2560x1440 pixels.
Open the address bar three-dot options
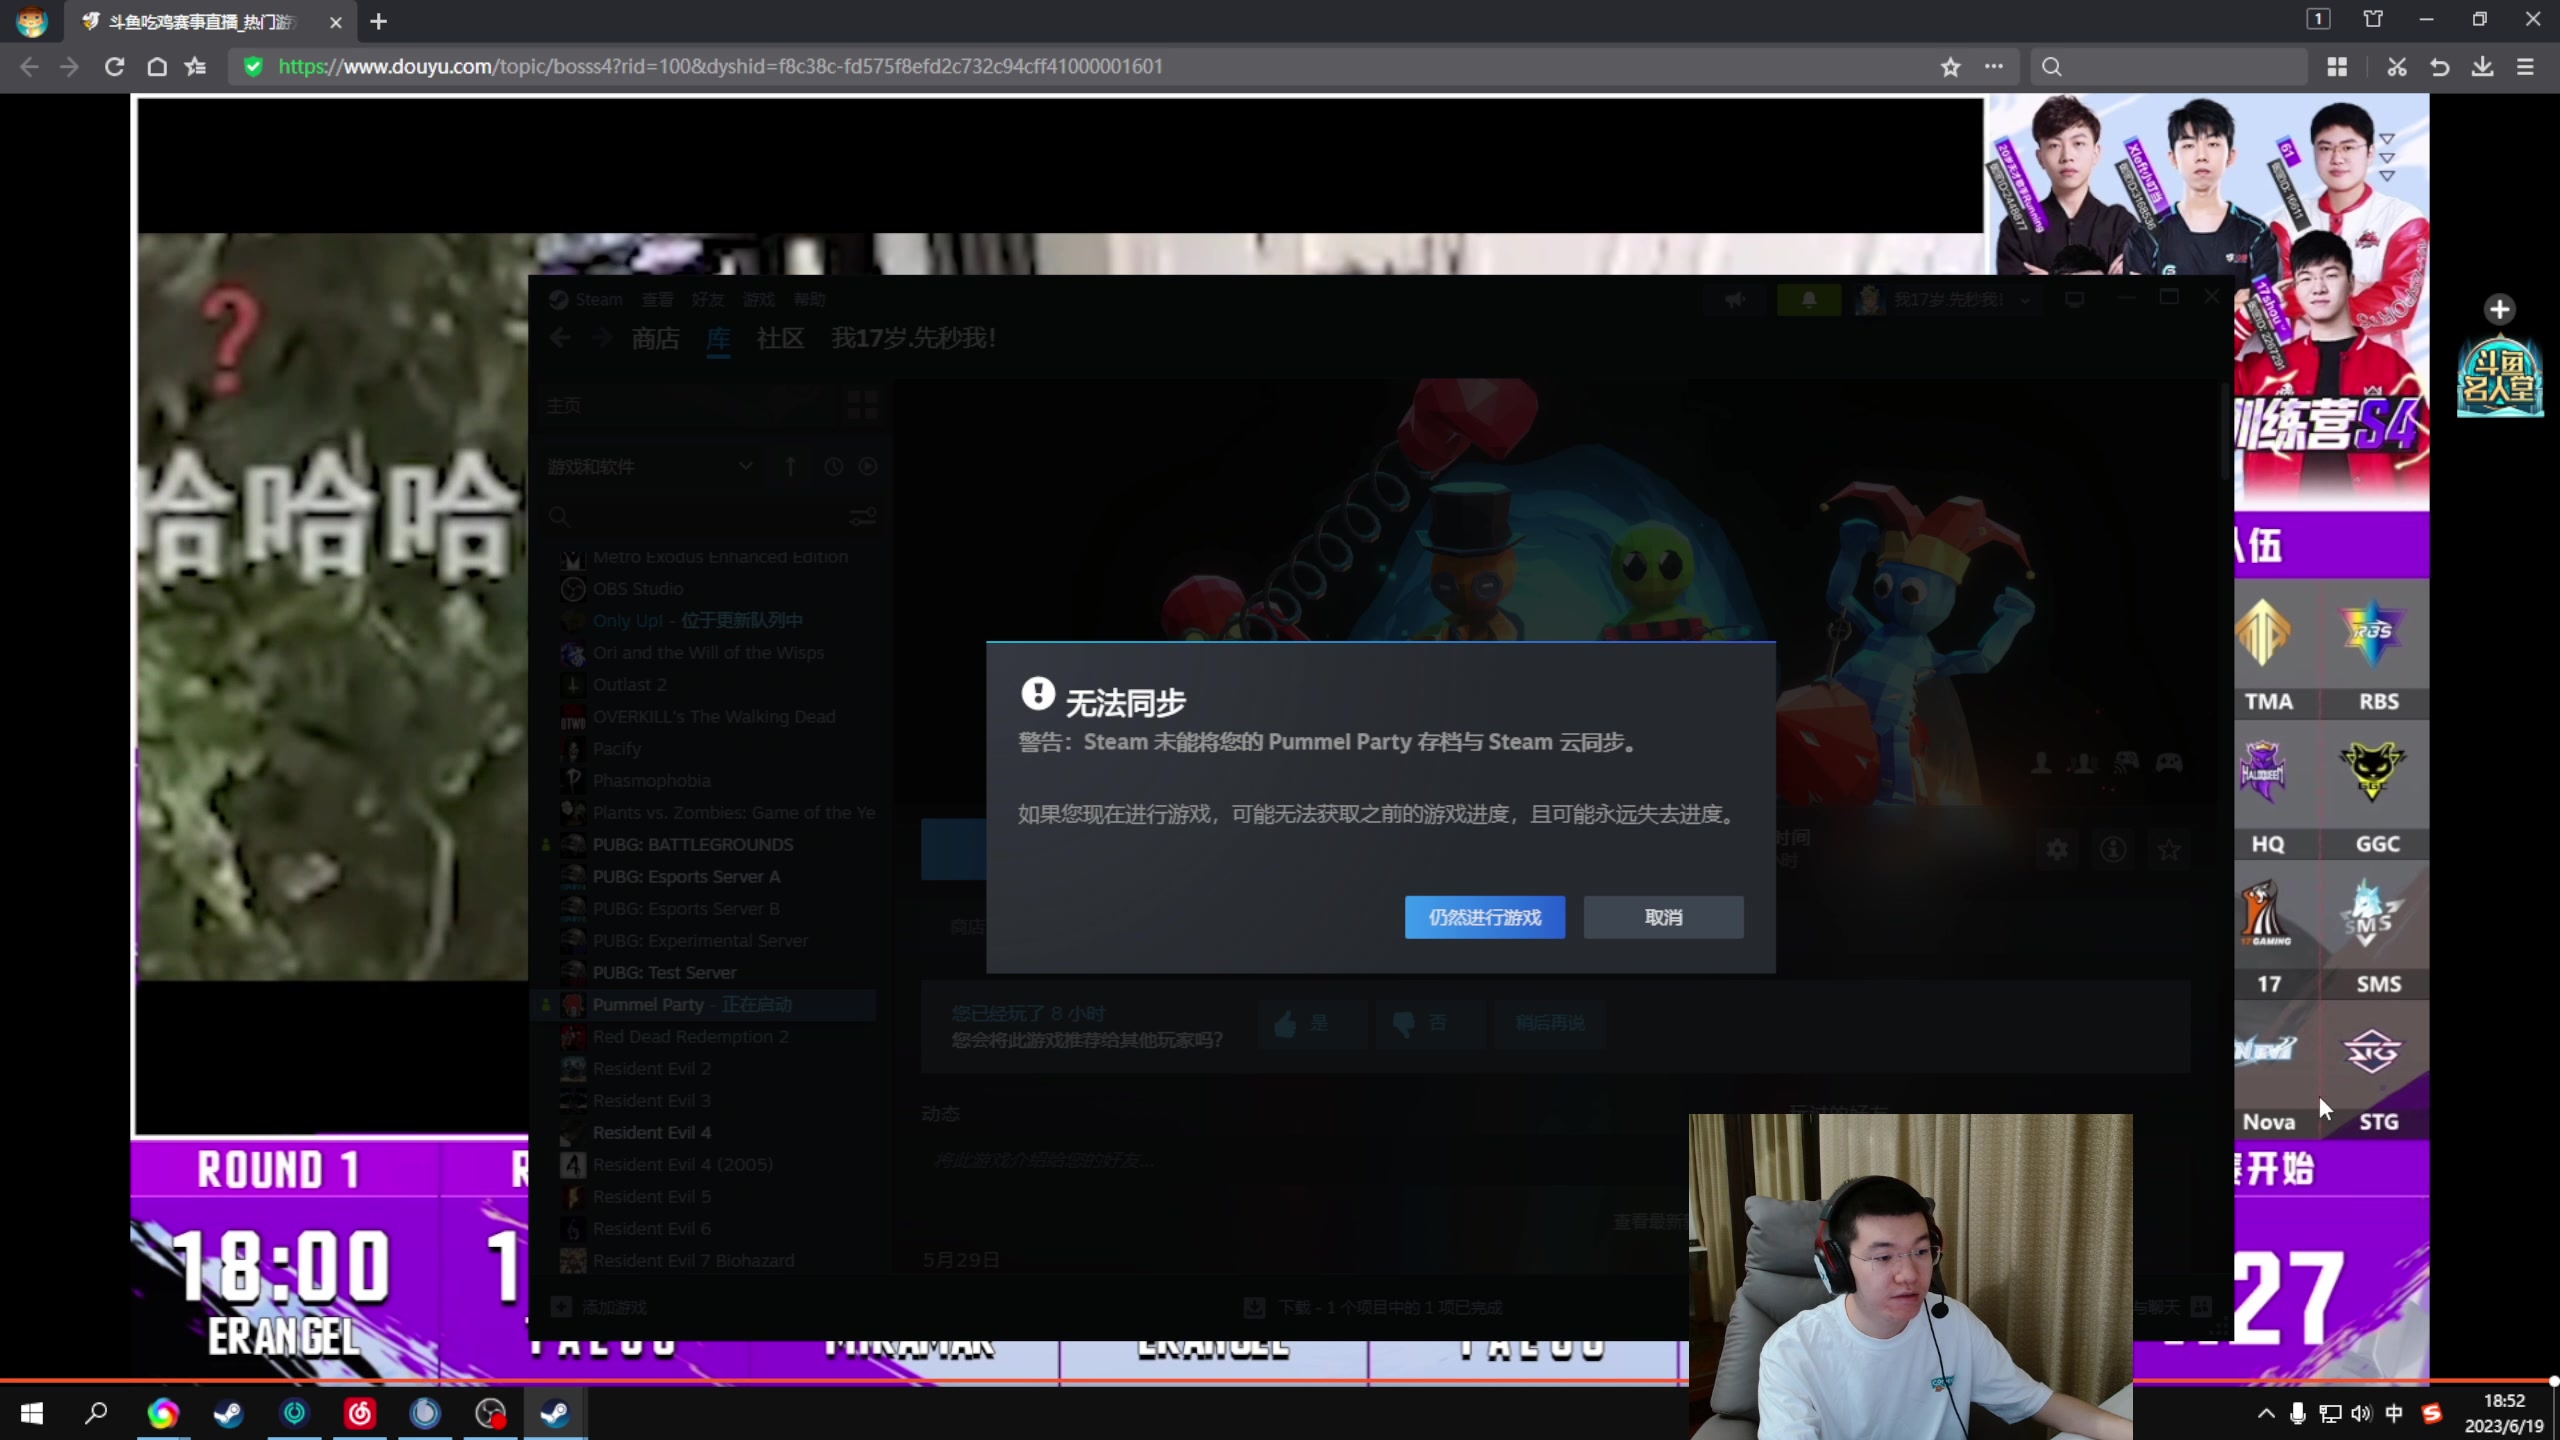point(1994,67)
